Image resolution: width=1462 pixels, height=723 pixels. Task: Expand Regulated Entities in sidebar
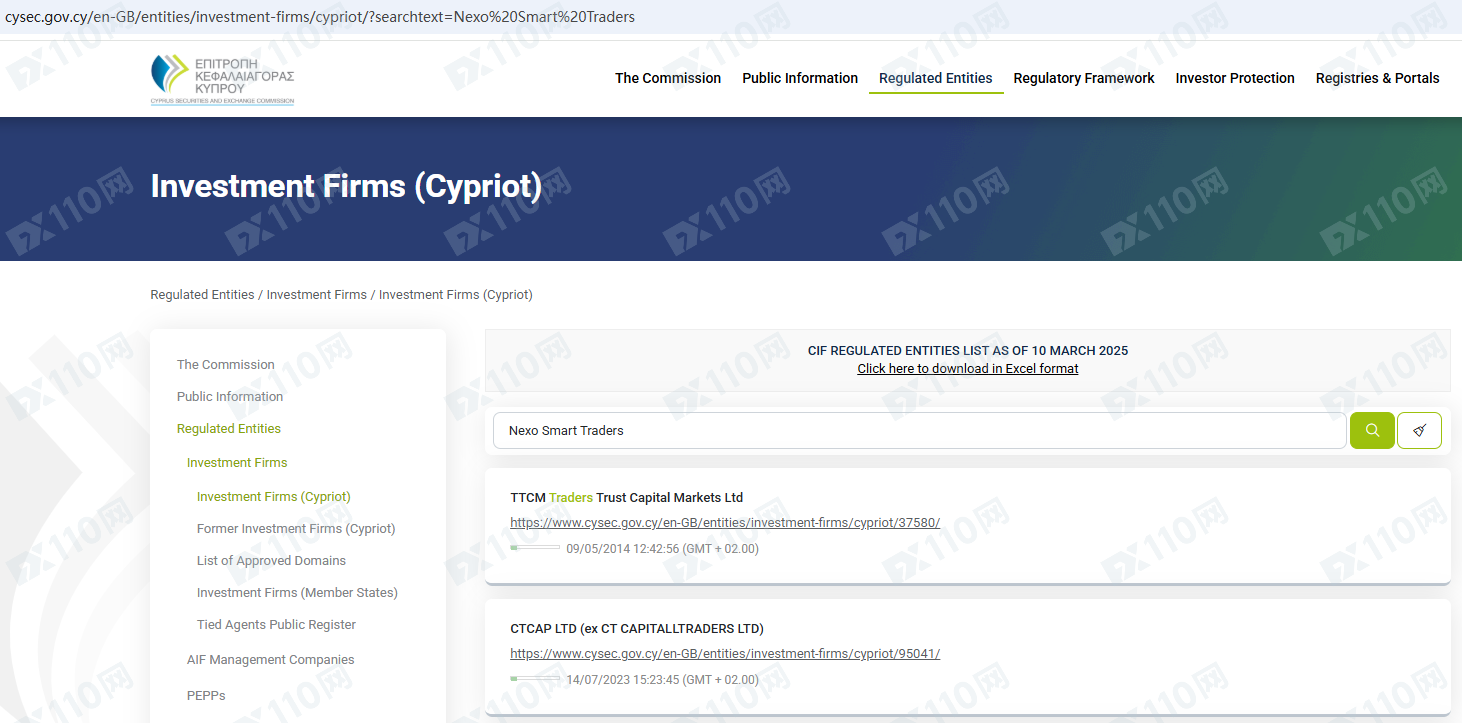[228, 428]
